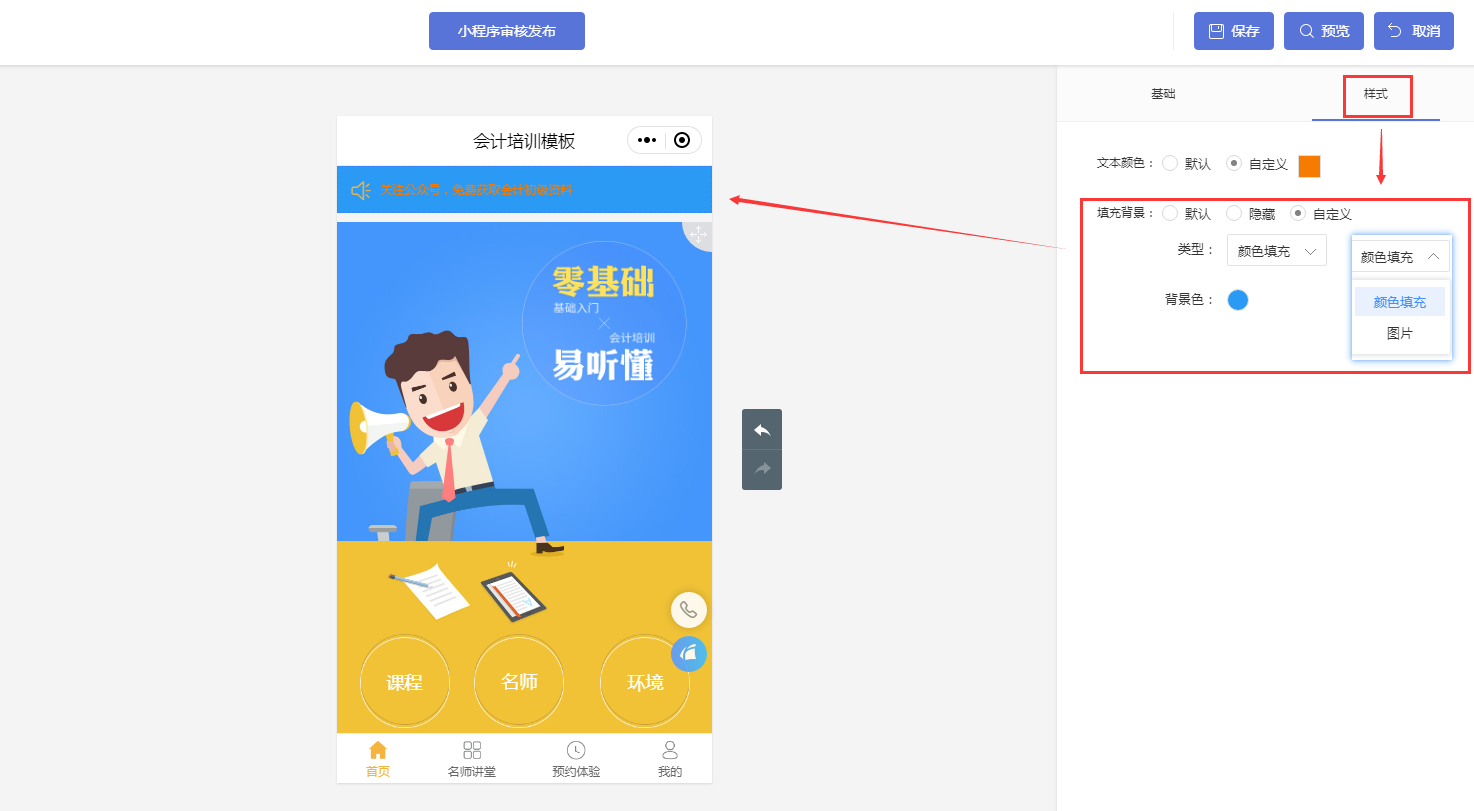This screenshot has height=811, width=1474.
Task: Select the 预约体验 clock icon
Action: click(x=576, y=750)
